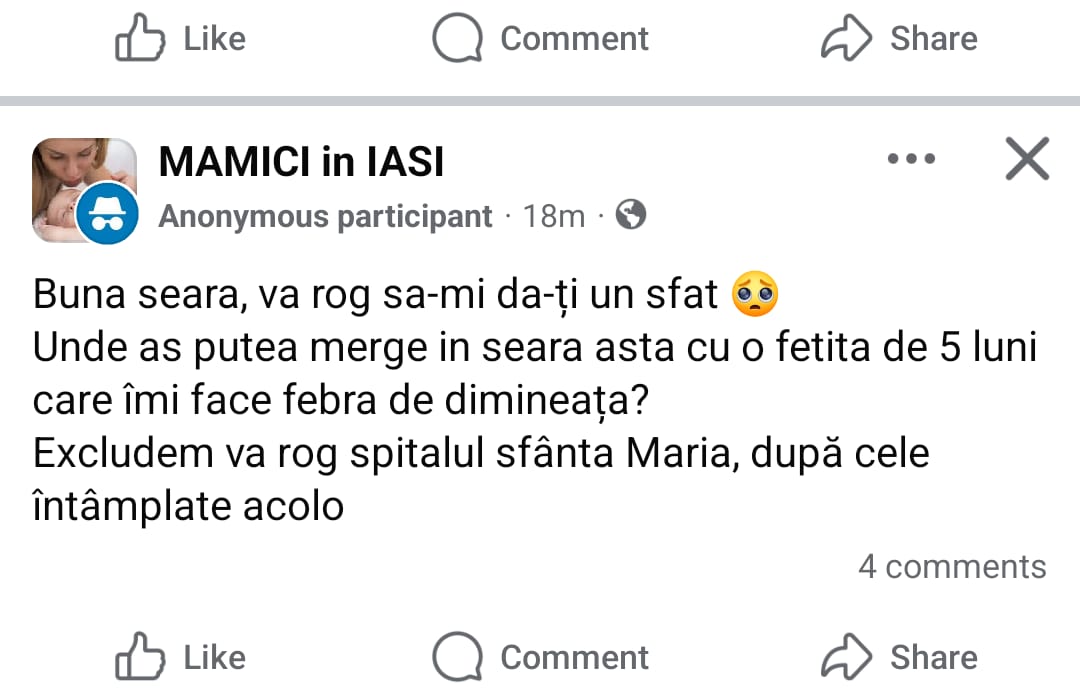The width and height of the screenshot is (1080, 689).
Task: Dismiss the post with the X button
Action: click(1027, 159)
